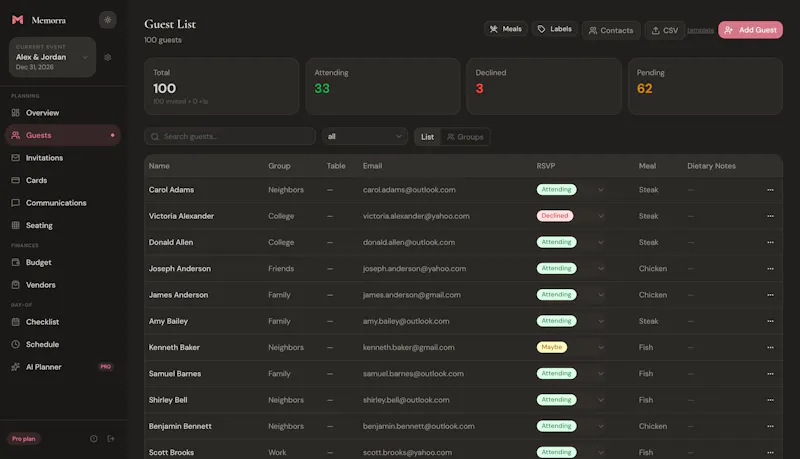The height and width of the screenshot is (459, 800).
Task: Click Scott Brooks row name
Action: (171, 452)
